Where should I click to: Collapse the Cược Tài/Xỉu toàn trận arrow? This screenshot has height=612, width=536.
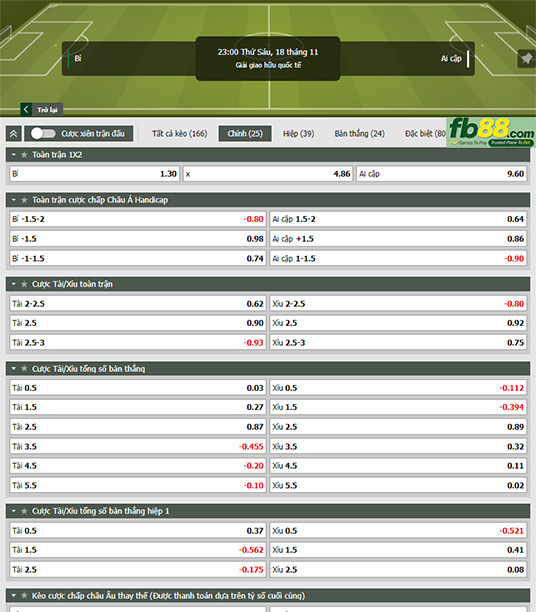pyautogui.click(x=14, y=284)
